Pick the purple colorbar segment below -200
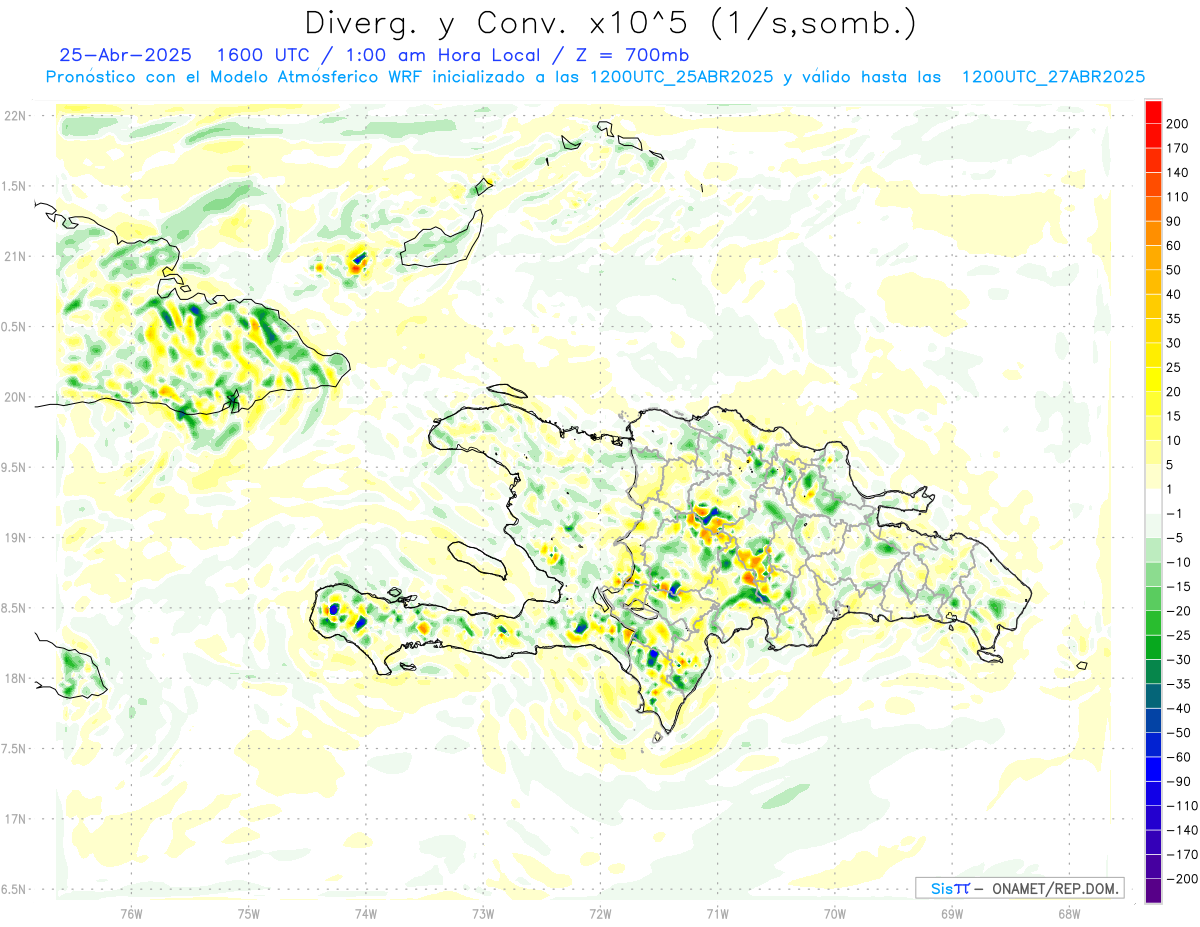The width and height of the screenshot is (1200, 927). tap(1153, 891)
